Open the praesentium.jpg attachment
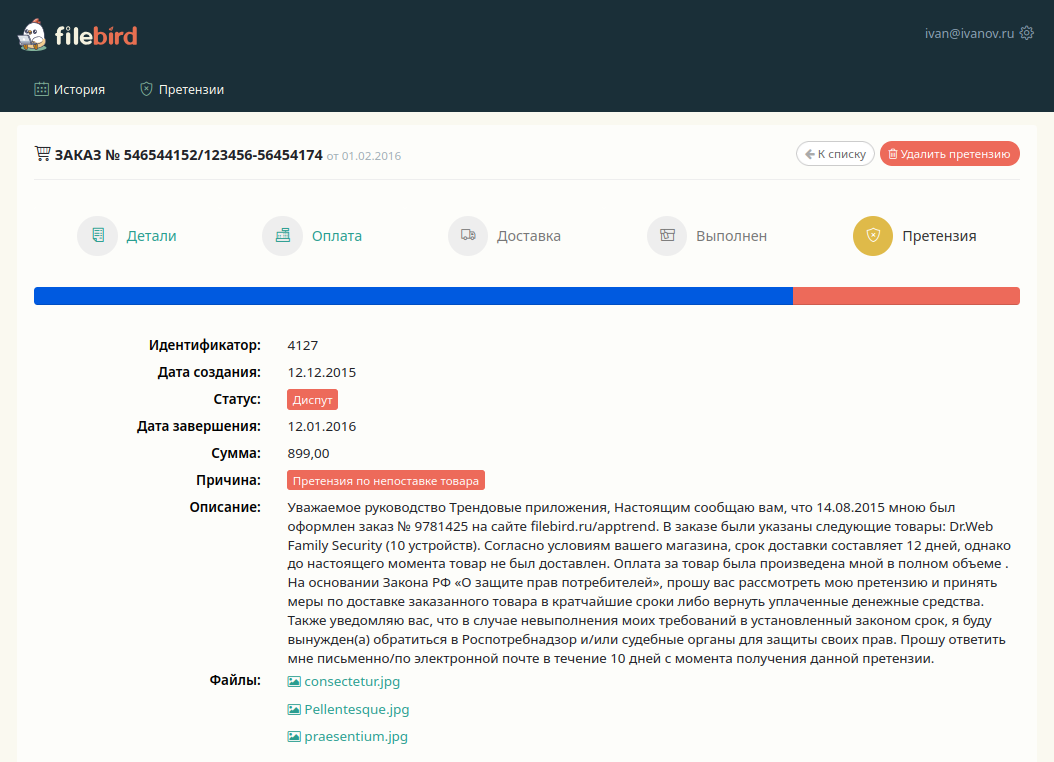 click(355, 737)
